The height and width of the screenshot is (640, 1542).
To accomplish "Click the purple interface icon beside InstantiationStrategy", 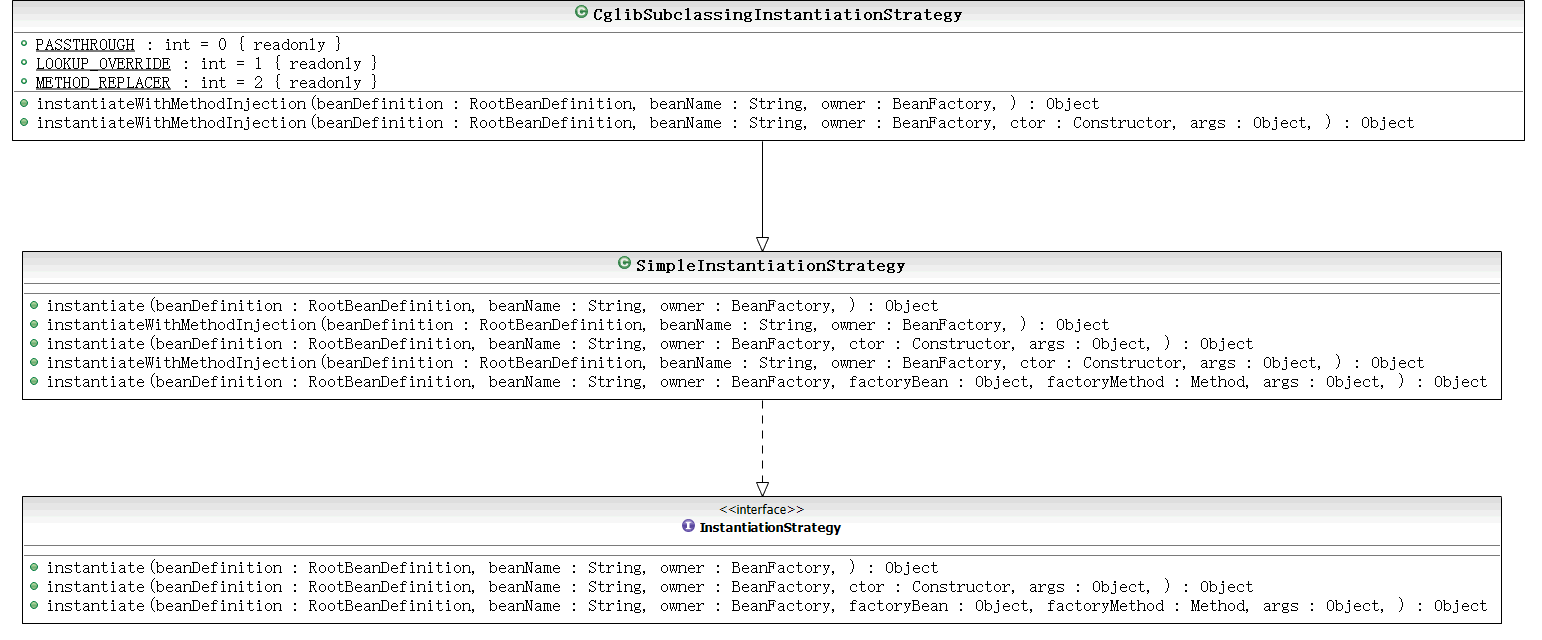I will coord(688,526).
